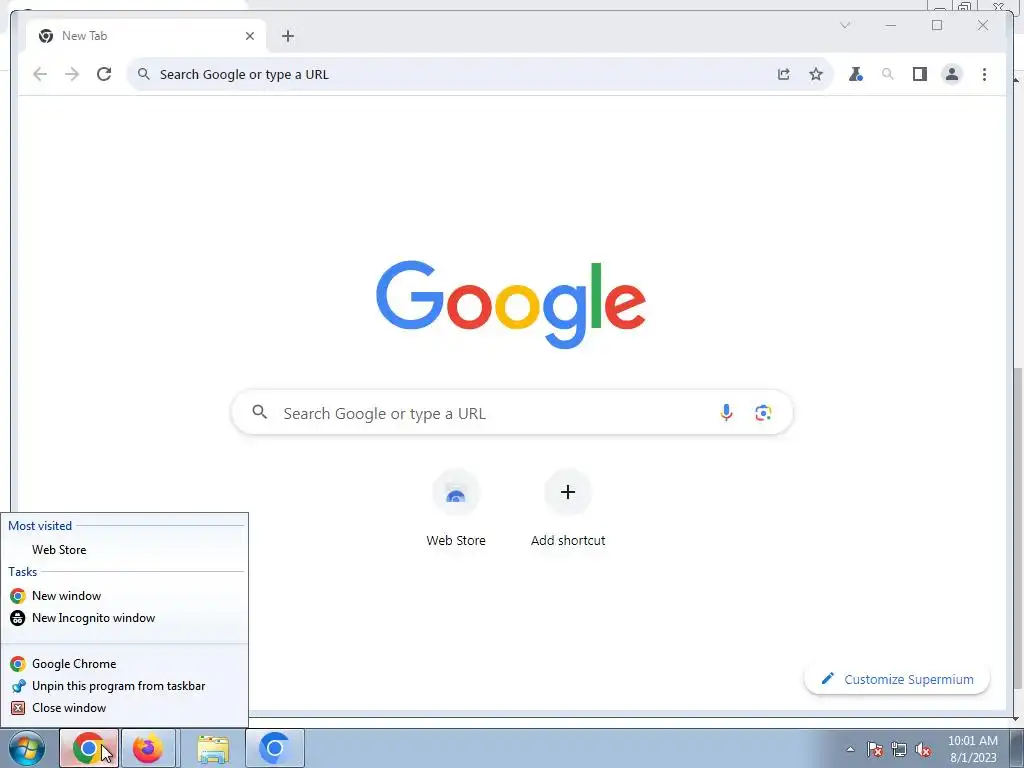Open the taskbar clock showing 10:01 AM
Image resolution: width=1024 pixels, height=768 pixels.
[x=972, y=749]
